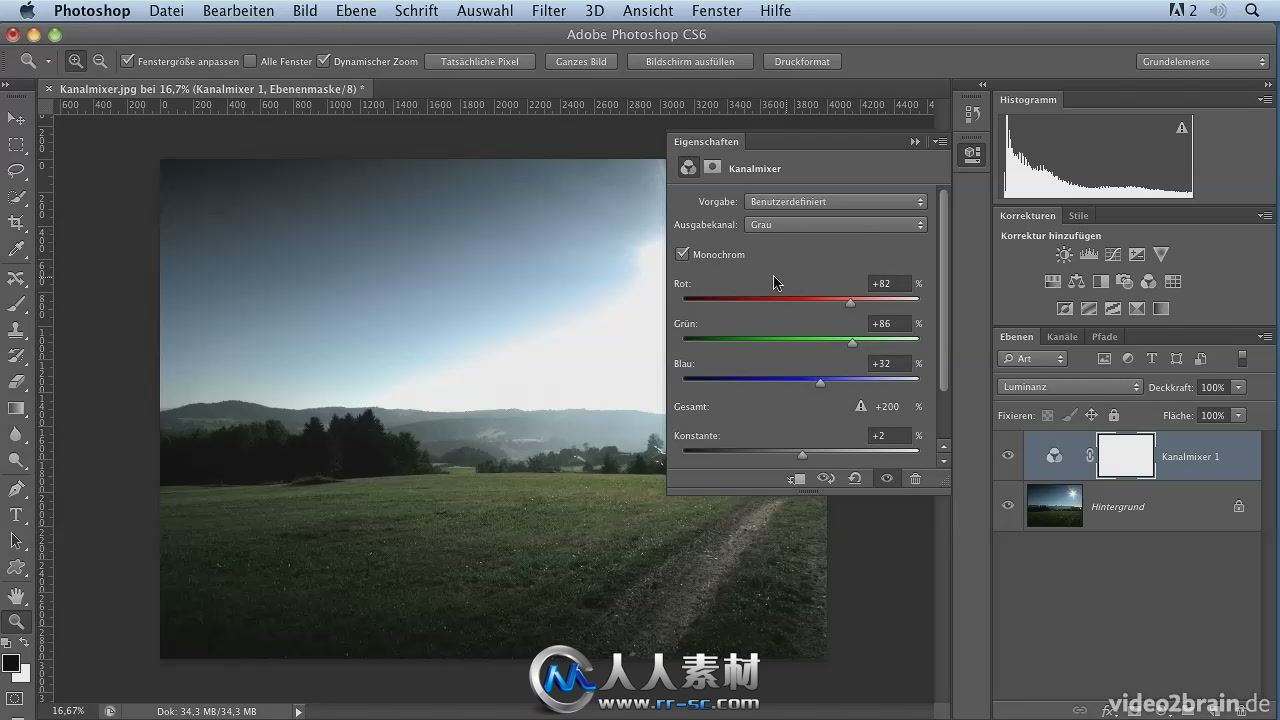The width and height of the screenshot is (1280, 720).
Task: Click the Druckformat button
Action: pos(802,61)
